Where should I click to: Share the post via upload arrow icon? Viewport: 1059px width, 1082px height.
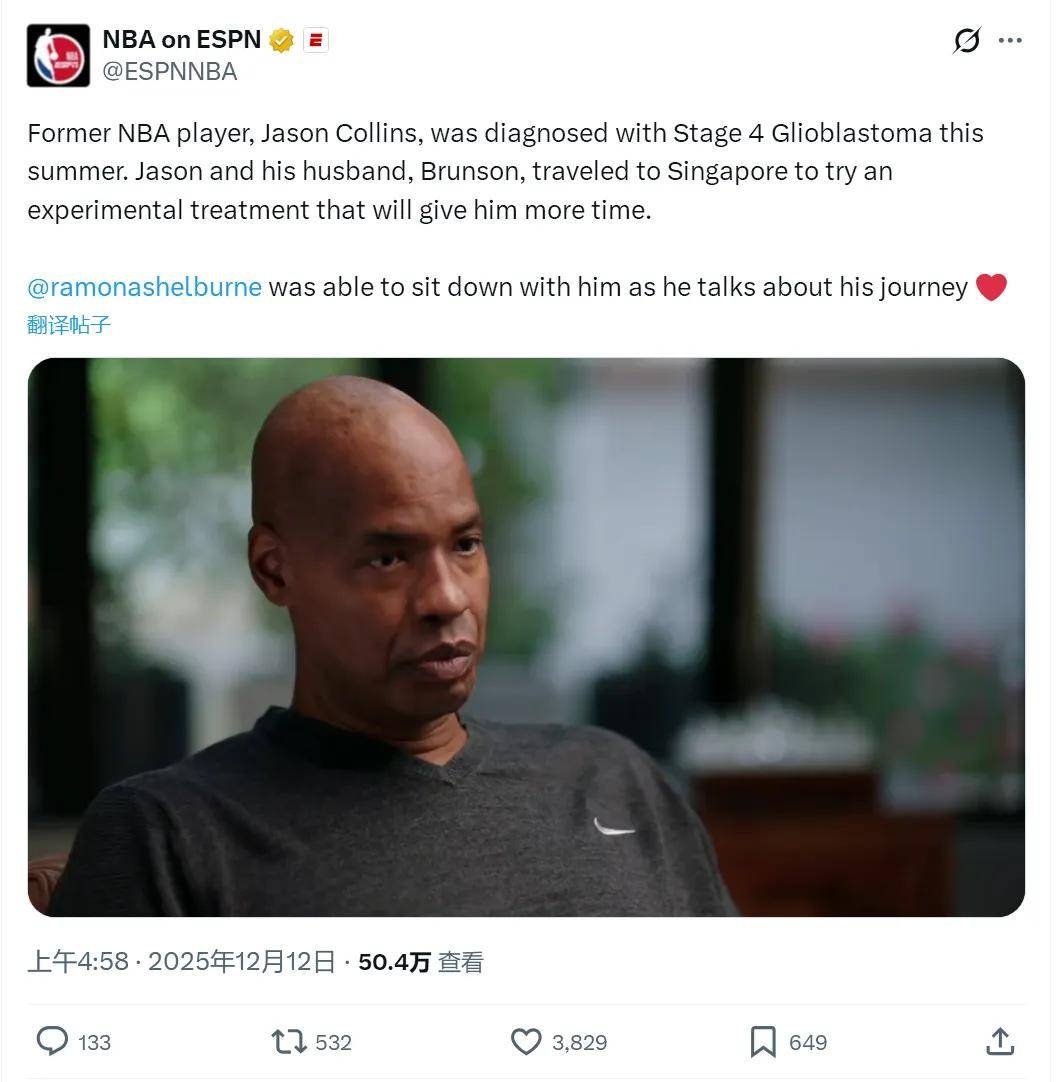[1000, 1041]
